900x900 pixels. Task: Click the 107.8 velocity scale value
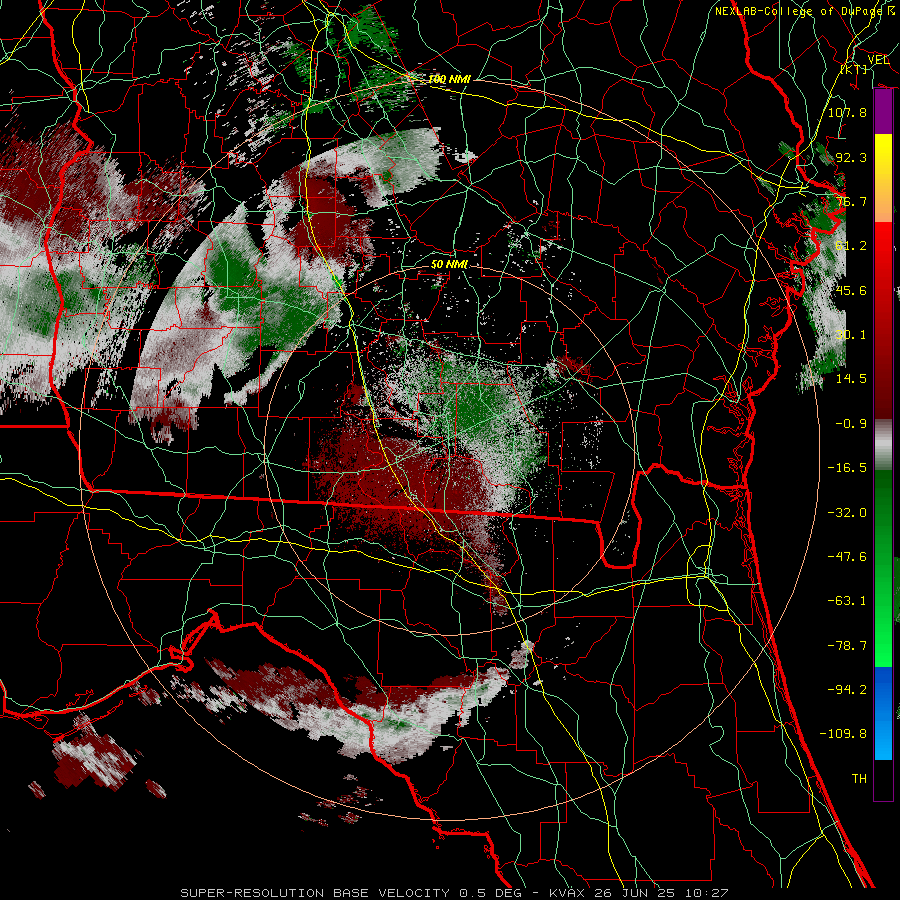point(847,112)
